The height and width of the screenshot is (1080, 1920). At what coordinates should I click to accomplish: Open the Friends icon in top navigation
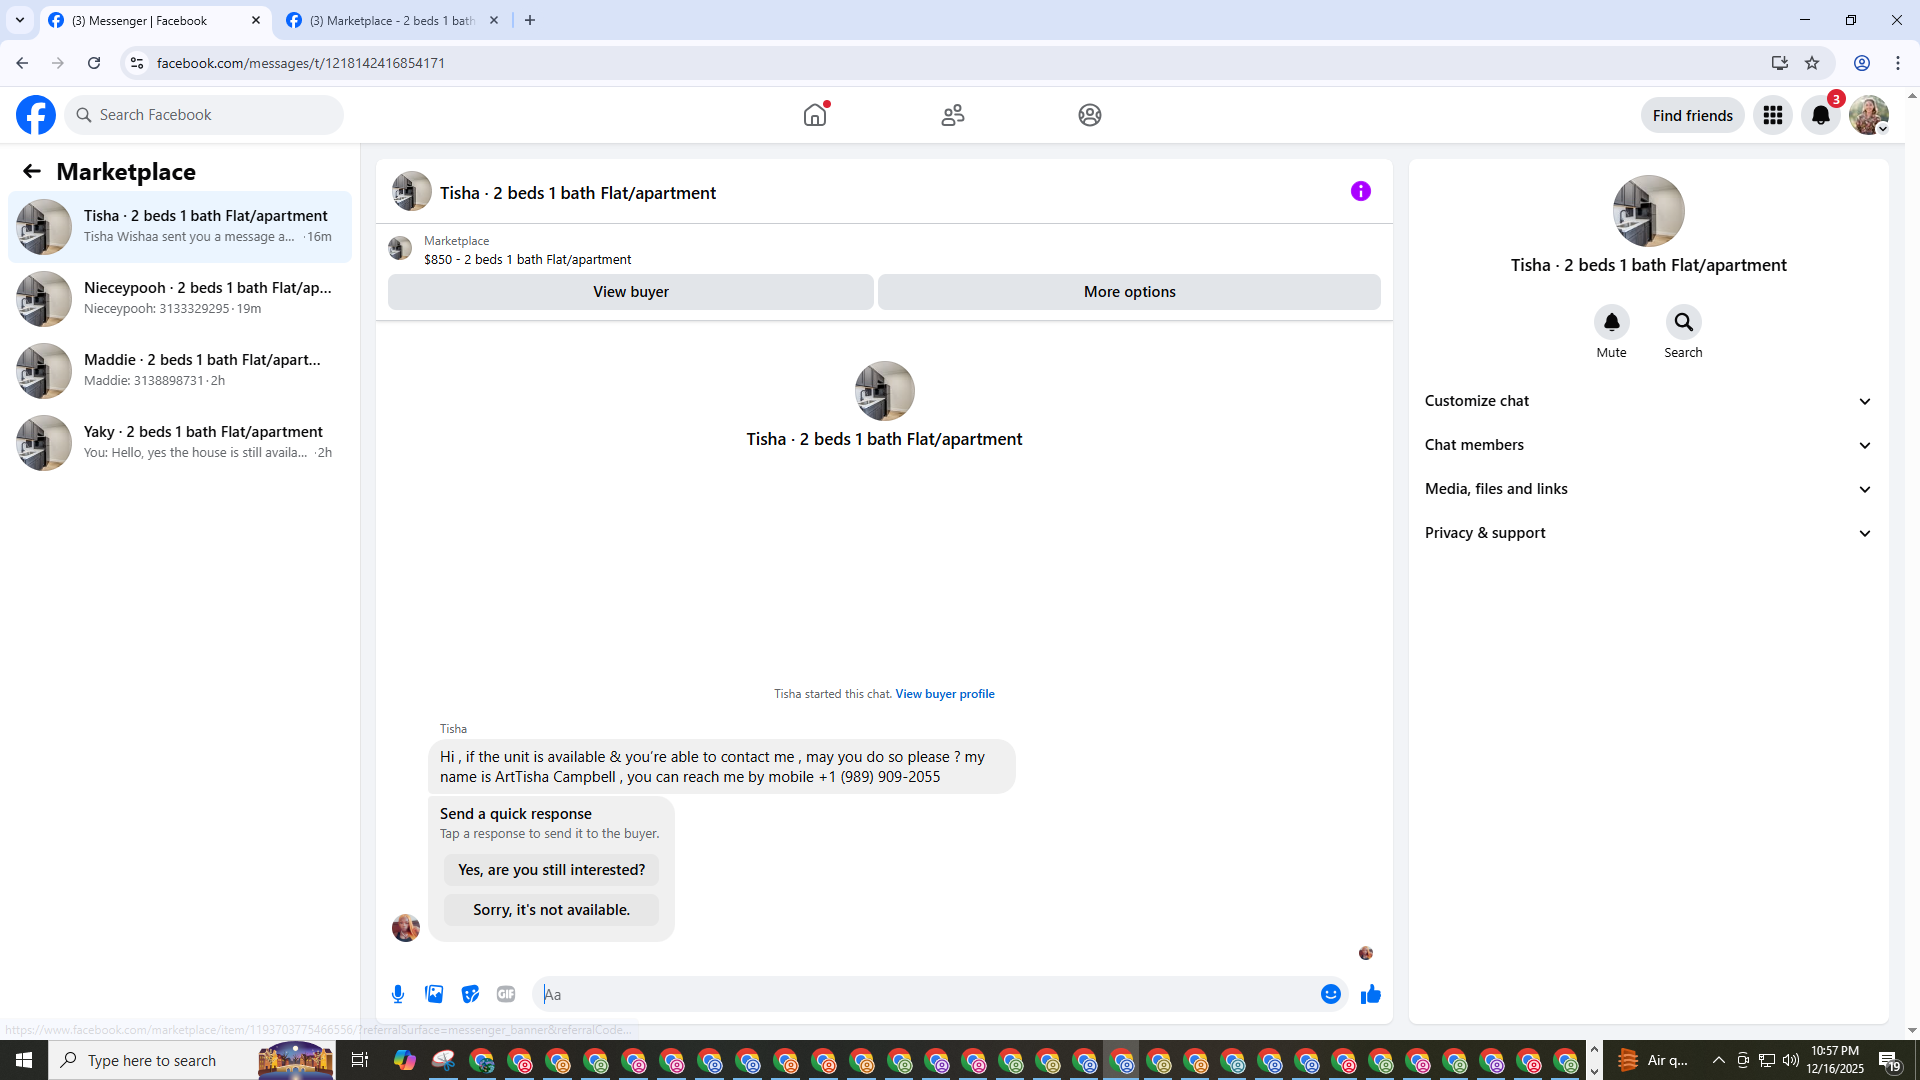click(x=953, y=115)
